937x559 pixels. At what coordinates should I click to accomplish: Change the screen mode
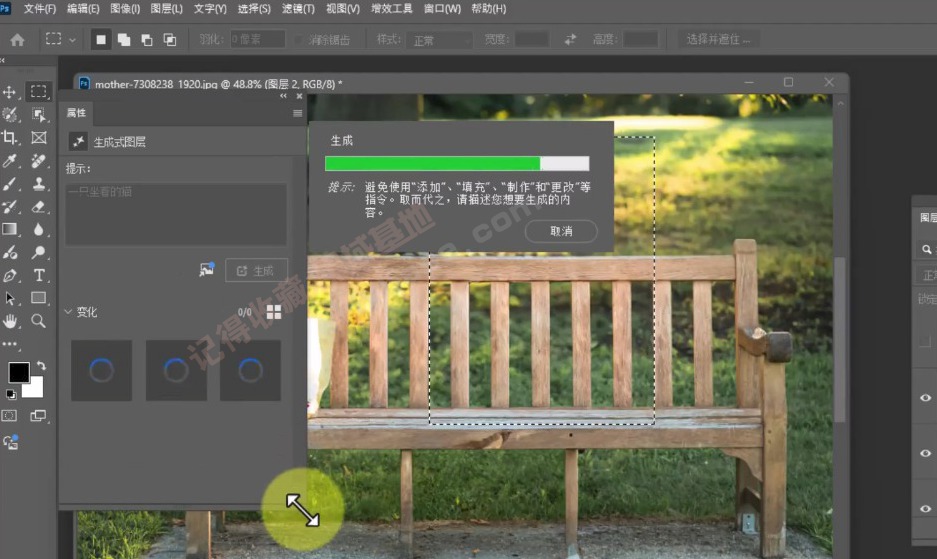point(38,416)
